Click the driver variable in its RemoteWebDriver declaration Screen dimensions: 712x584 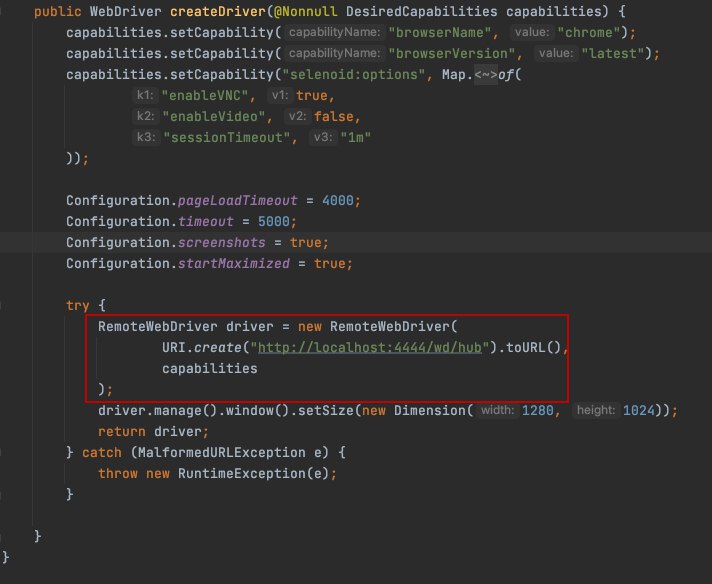click(250, 327)
